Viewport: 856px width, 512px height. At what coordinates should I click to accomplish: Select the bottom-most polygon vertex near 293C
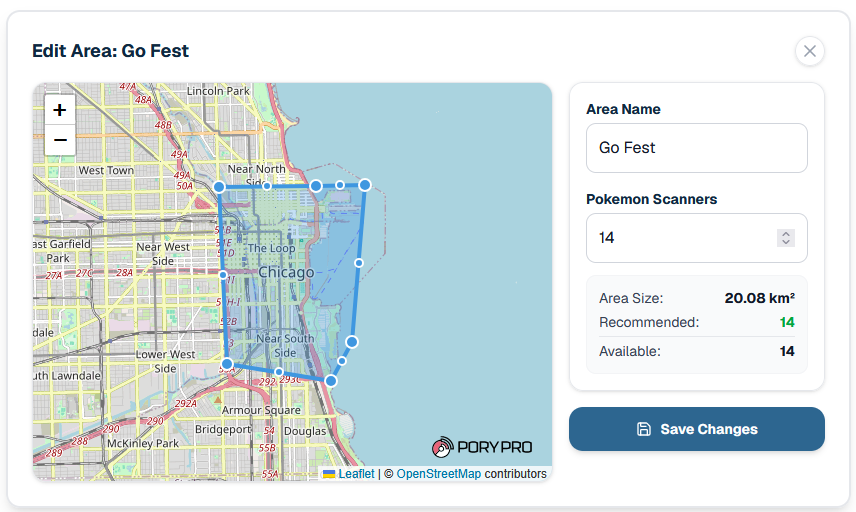(x=331, y=380)
